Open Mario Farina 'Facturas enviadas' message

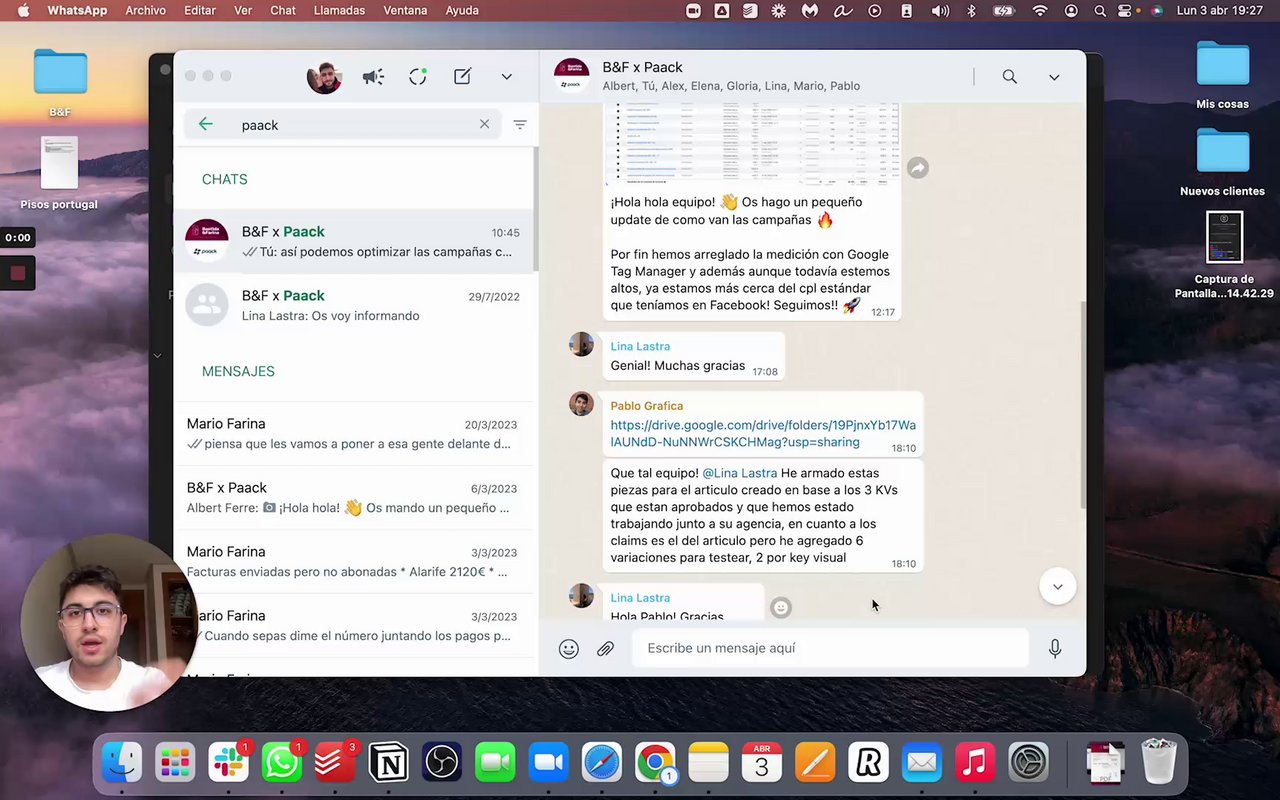[354, 562]
